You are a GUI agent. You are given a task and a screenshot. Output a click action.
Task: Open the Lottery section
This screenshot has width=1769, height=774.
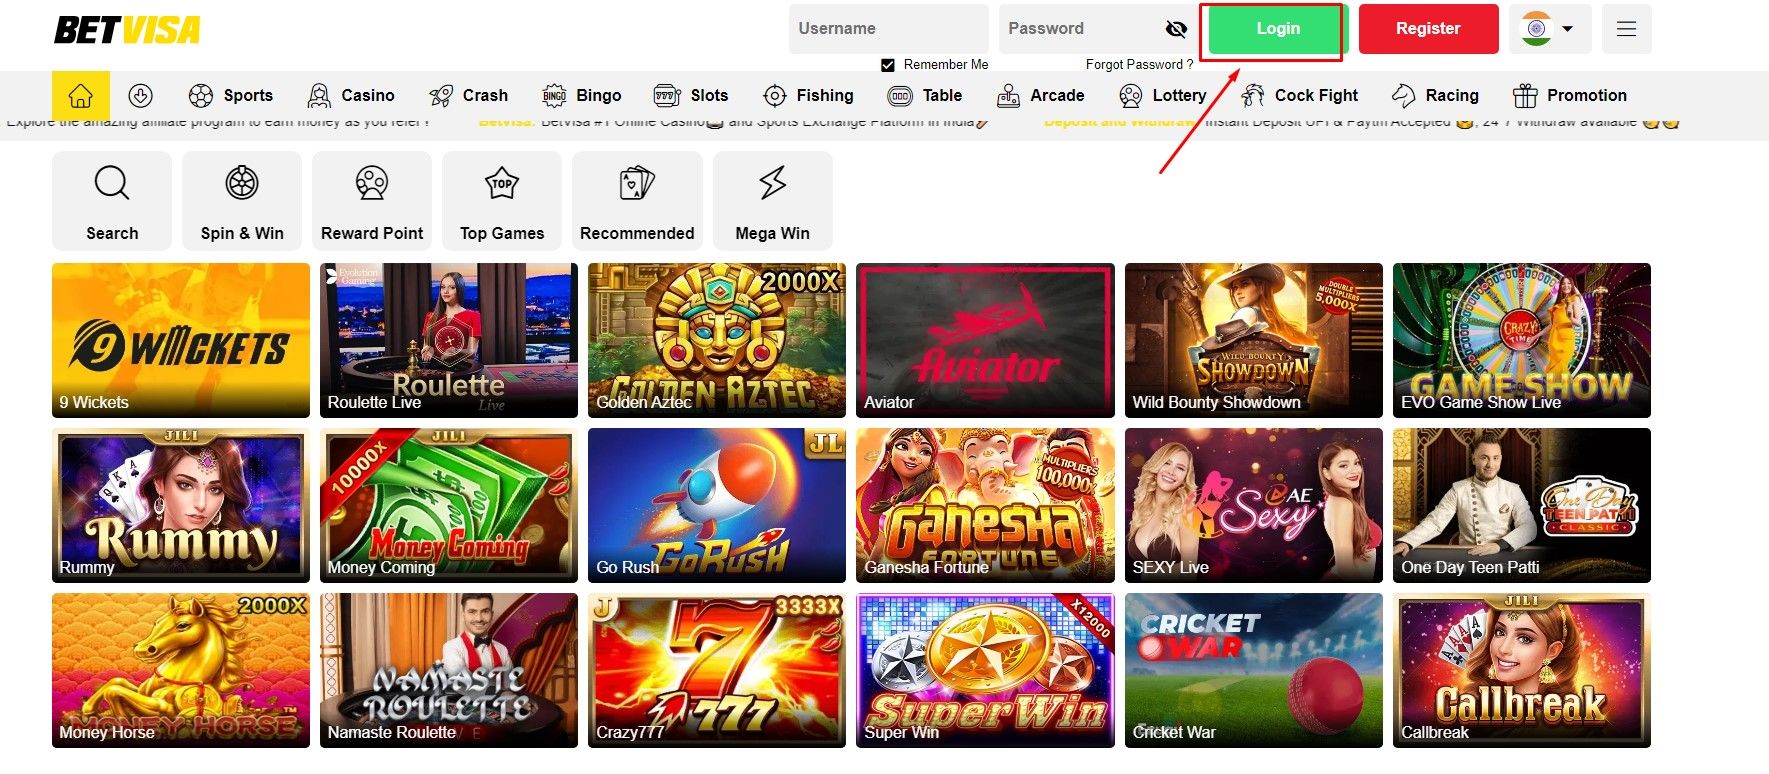coord(1163,96)
